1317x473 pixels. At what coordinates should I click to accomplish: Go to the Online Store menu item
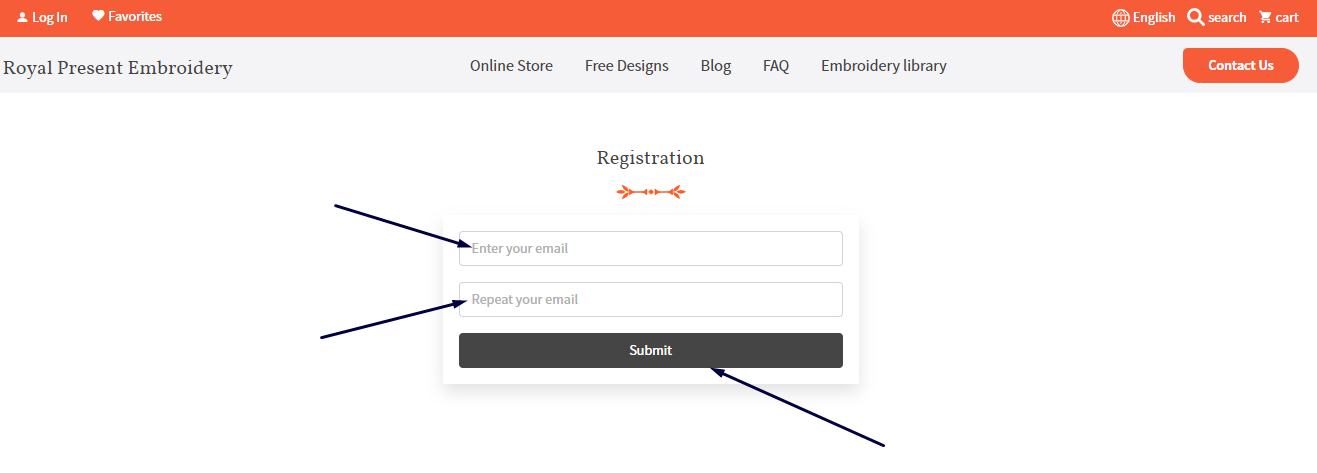[x=511, y=66]
